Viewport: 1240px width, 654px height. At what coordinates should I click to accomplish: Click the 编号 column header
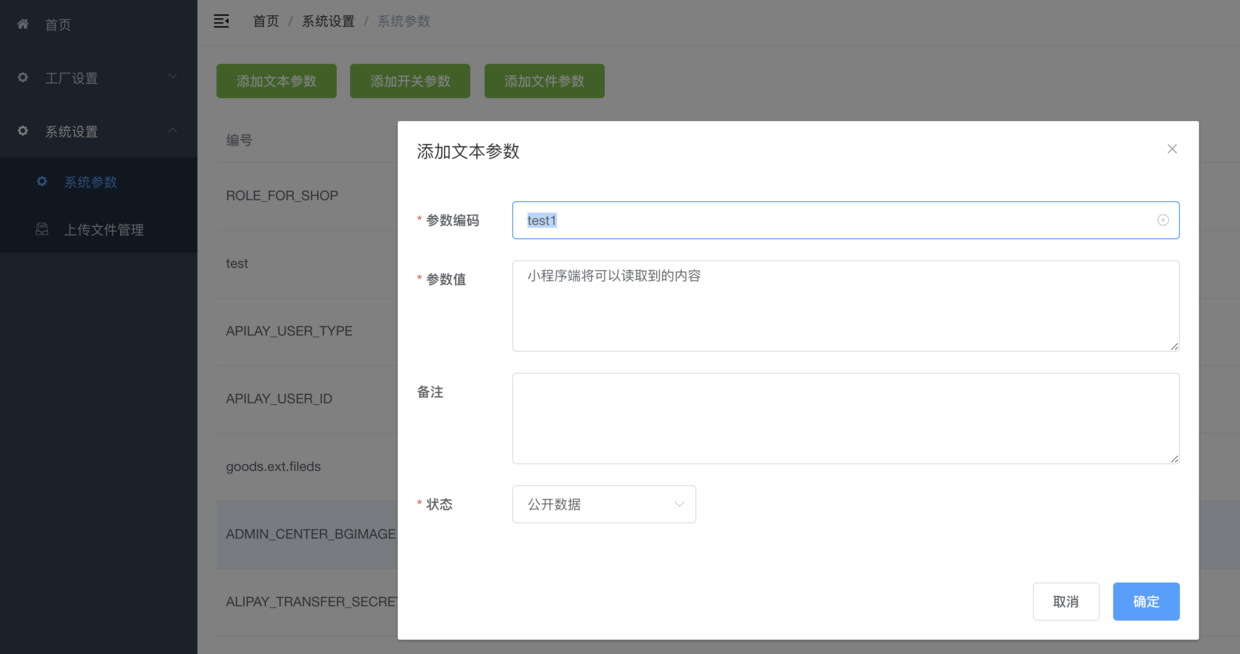pyautogui.click(x=239, y=140)
